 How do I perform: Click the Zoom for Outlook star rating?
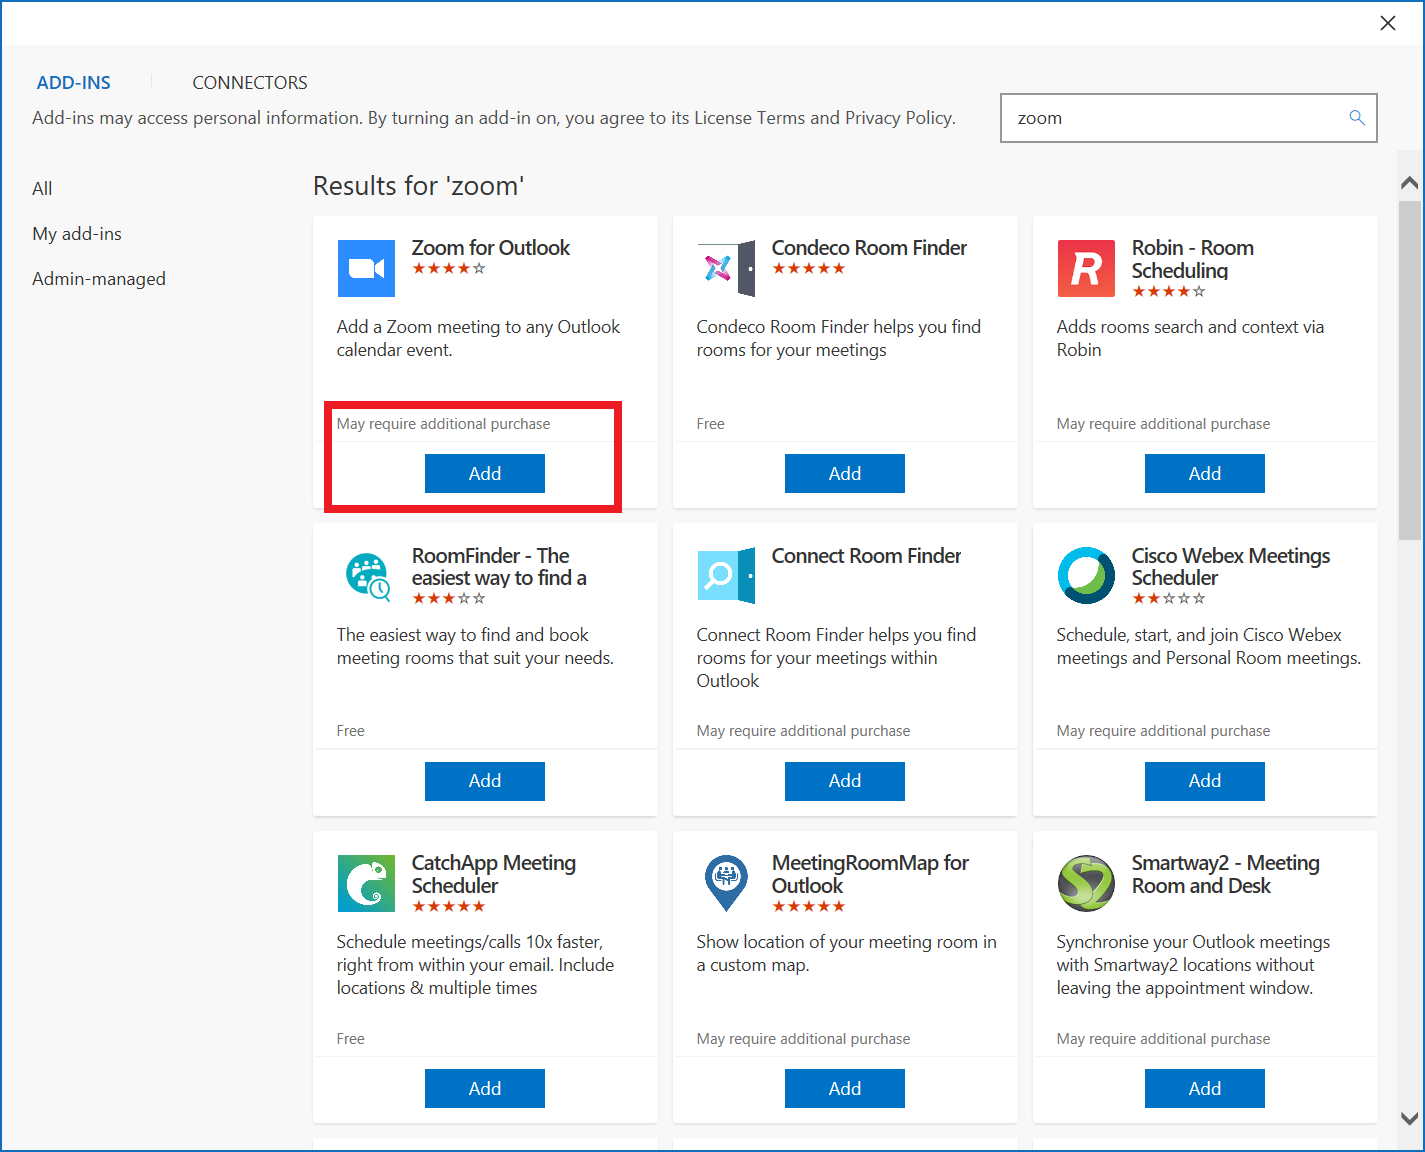point(449,268)
